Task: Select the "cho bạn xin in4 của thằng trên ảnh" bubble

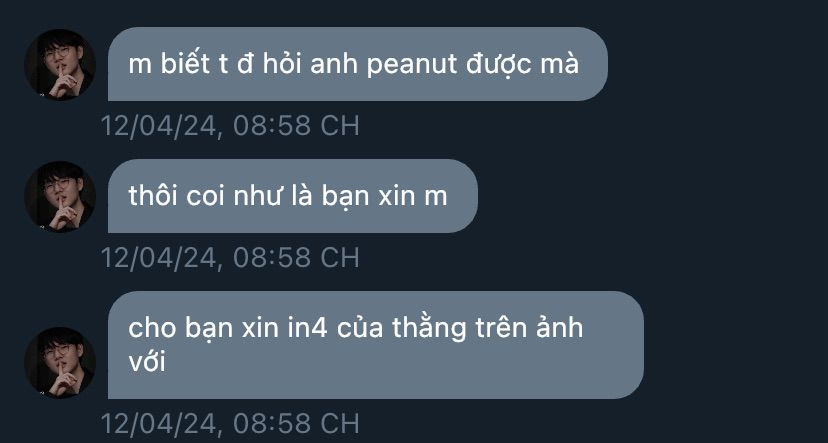Action: click(x=375, y=345)
